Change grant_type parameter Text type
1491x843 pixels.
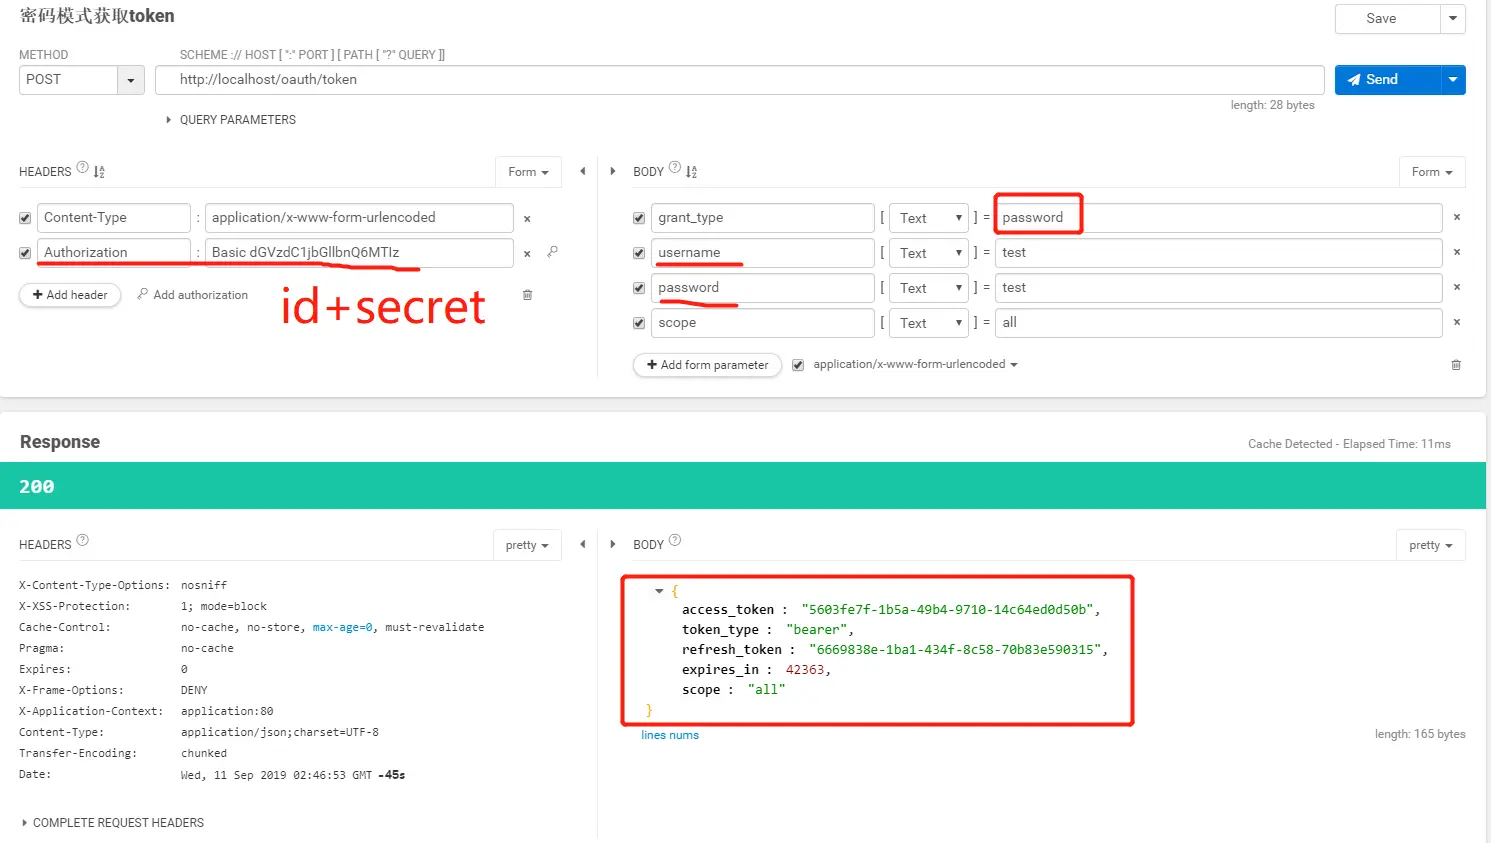[x=929, y=218]
